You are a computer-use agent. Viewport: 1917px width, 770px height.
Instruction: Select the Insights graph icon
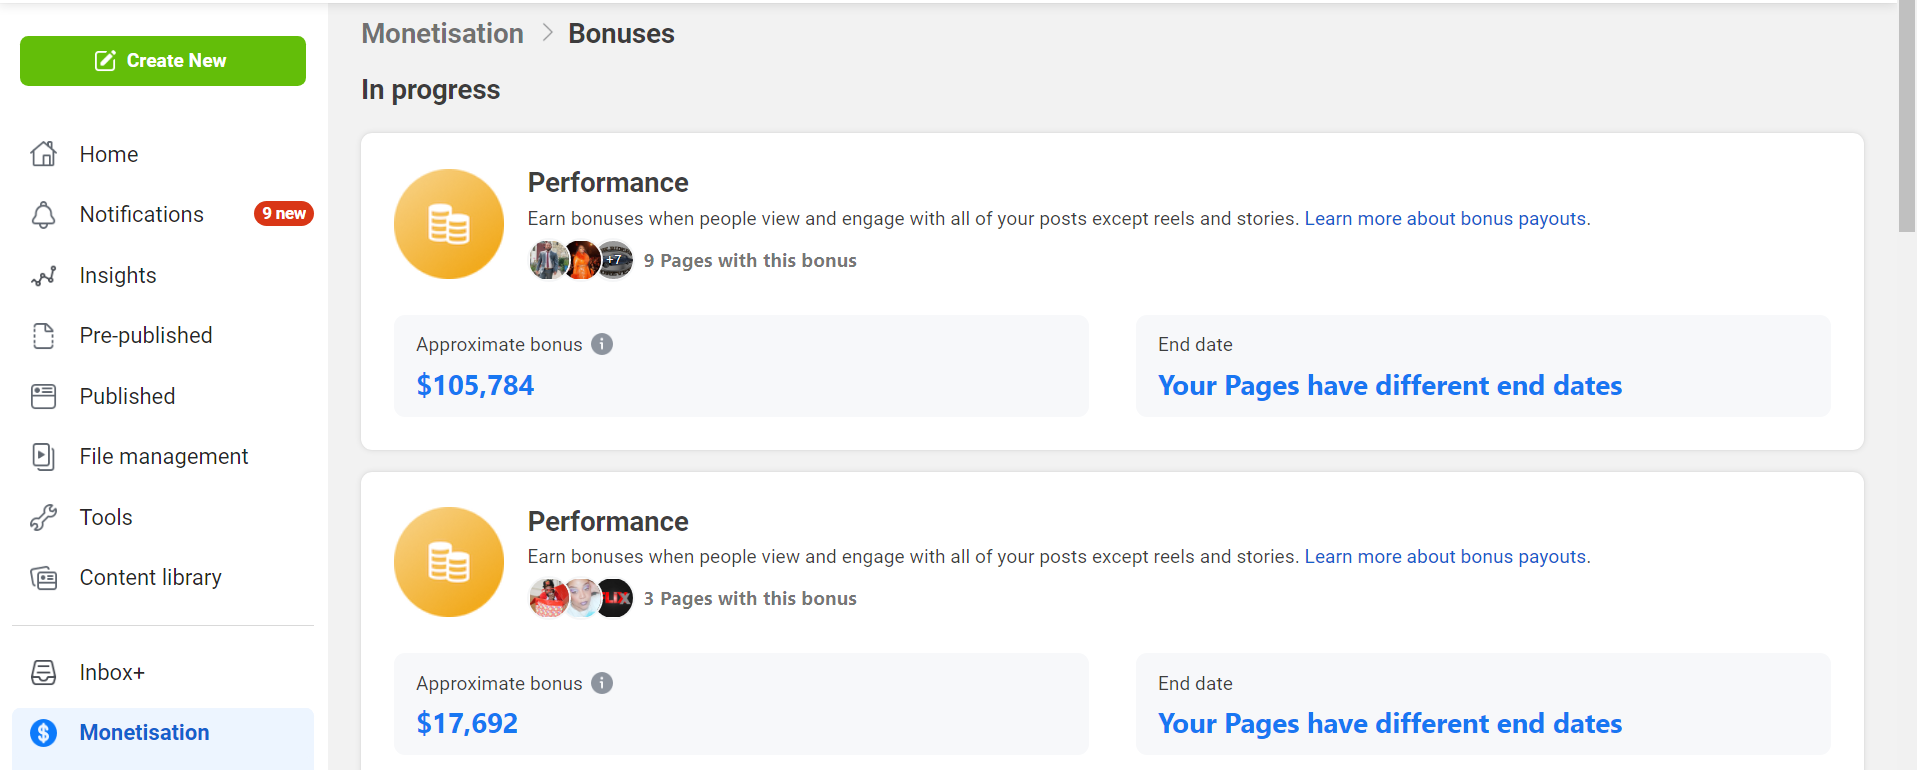click(x=44, y=276)
